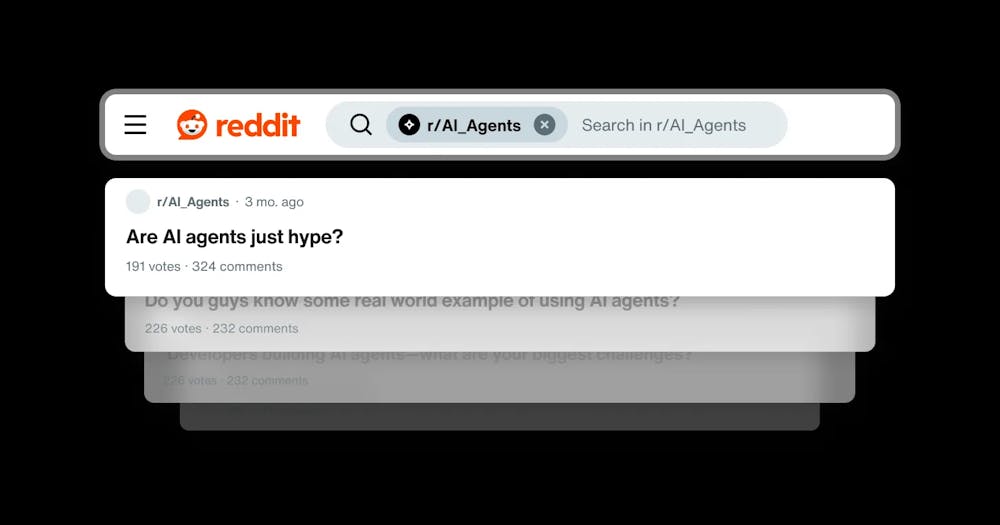The image size is (1000, 525).
Task: Click the round subreddit avatar on first post
Action: point(138,202)
